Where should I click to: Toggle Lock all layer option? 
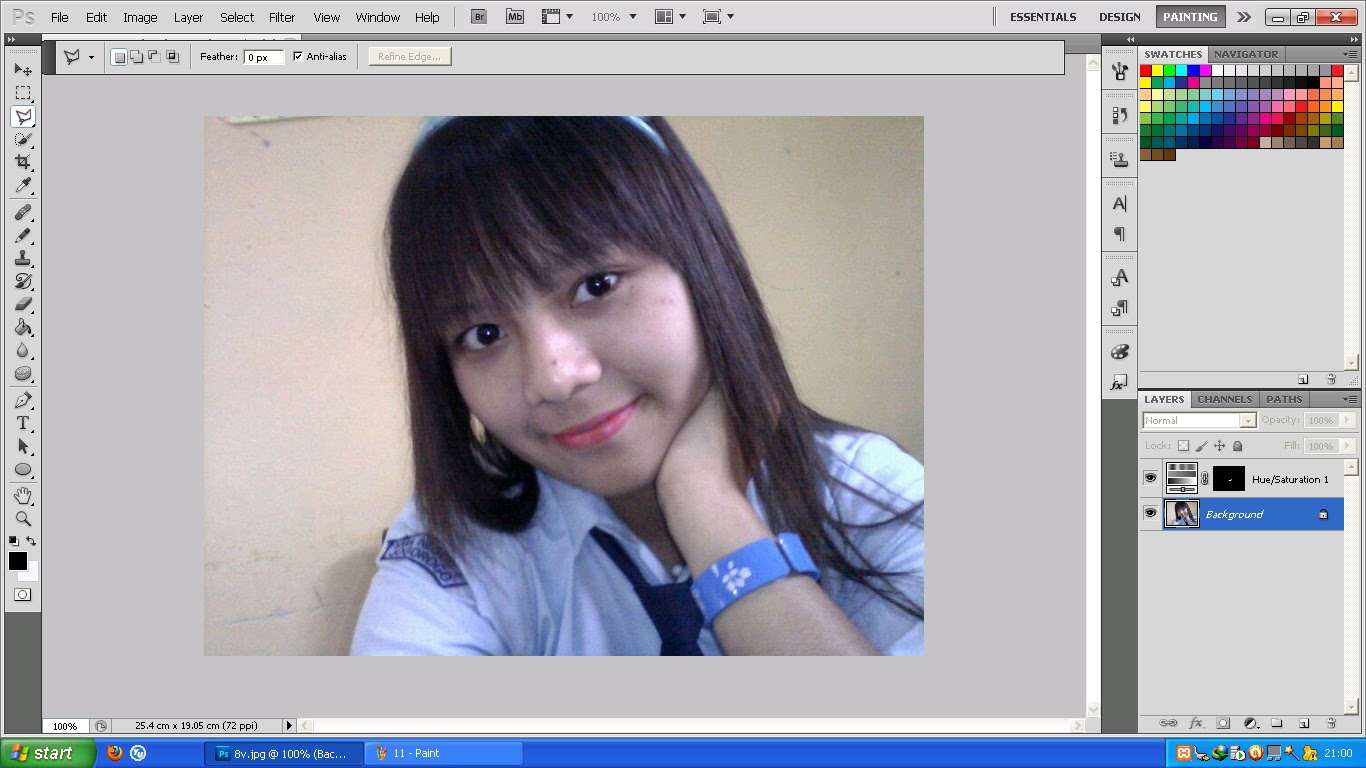(x=1238, y=446)
